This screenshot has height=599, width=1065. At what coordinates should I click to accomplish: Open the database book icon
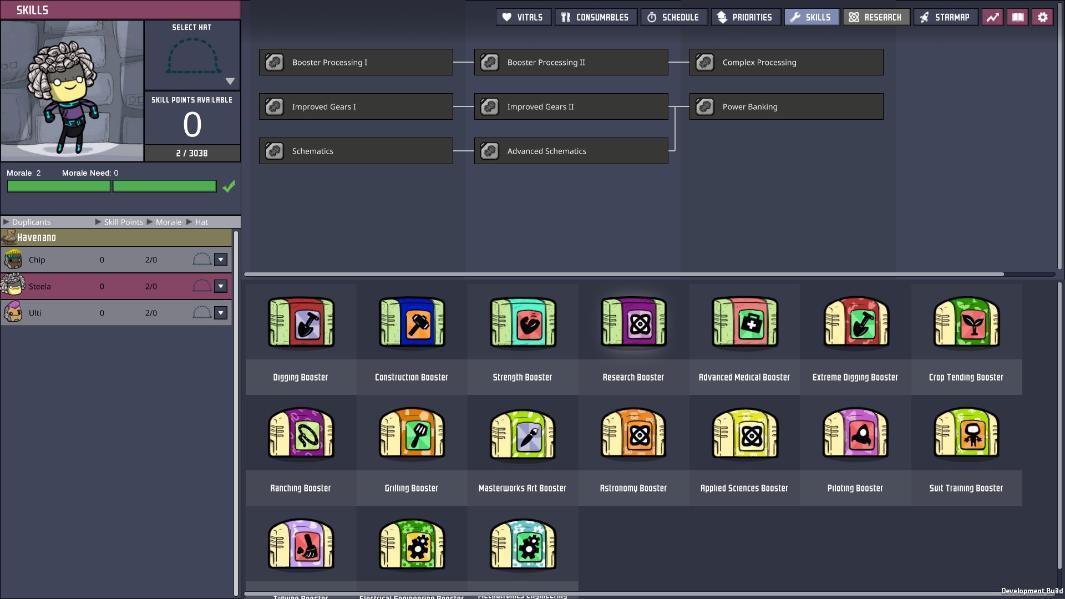[1017, 17]
